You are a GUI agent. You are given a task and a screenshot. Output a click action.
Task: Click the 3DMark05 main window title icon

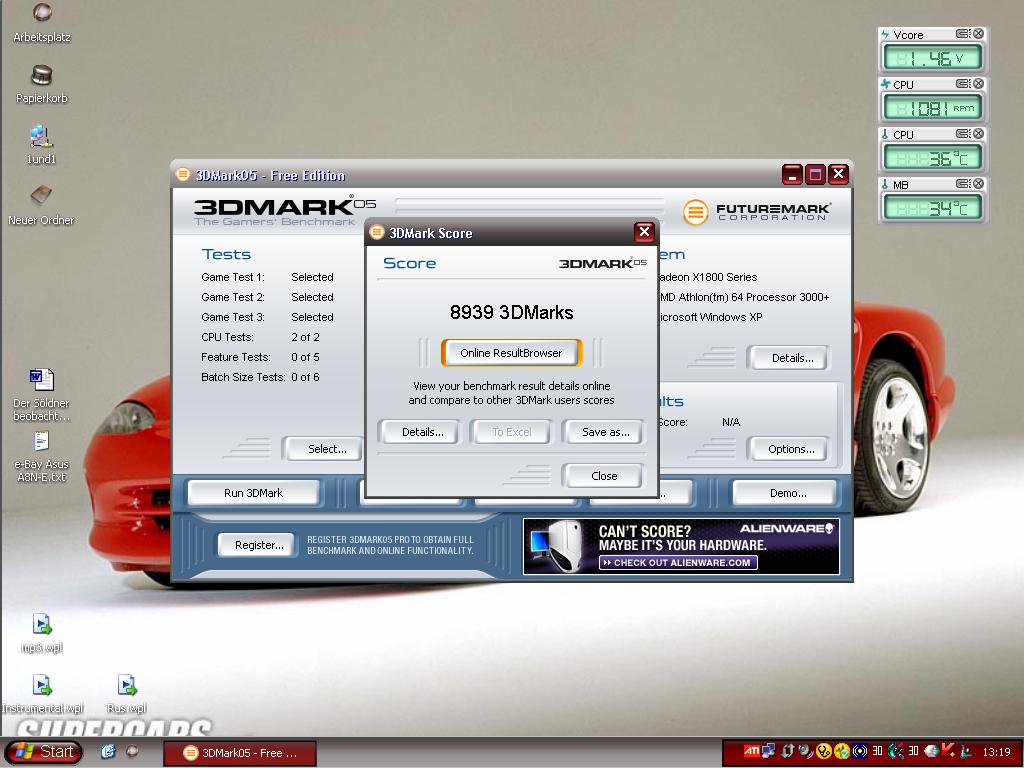(x=183, y=174)
